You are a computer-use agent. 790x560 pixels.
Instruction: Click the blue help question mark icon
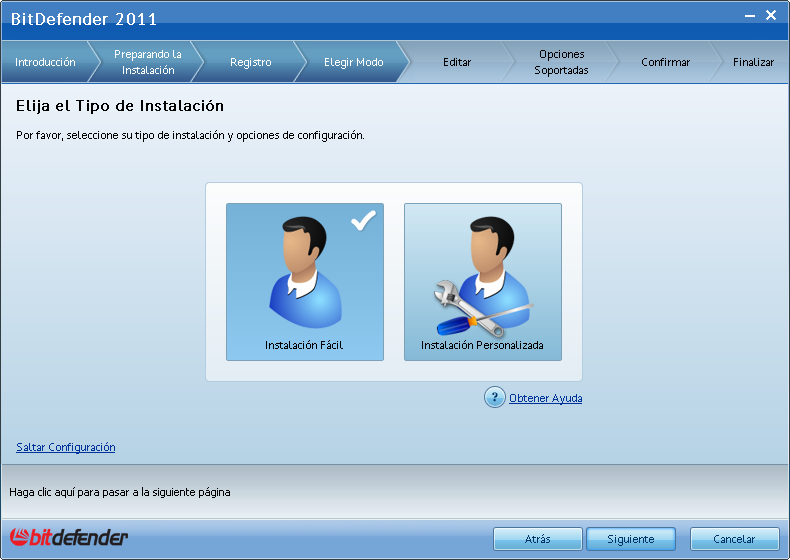point(494,398)
